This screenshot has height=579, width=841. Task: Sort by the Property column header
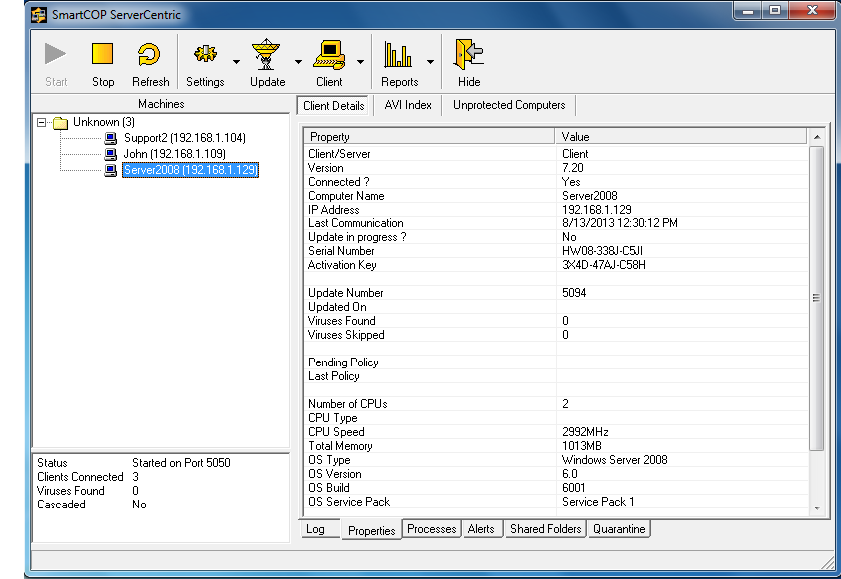[x=429, y=137]
